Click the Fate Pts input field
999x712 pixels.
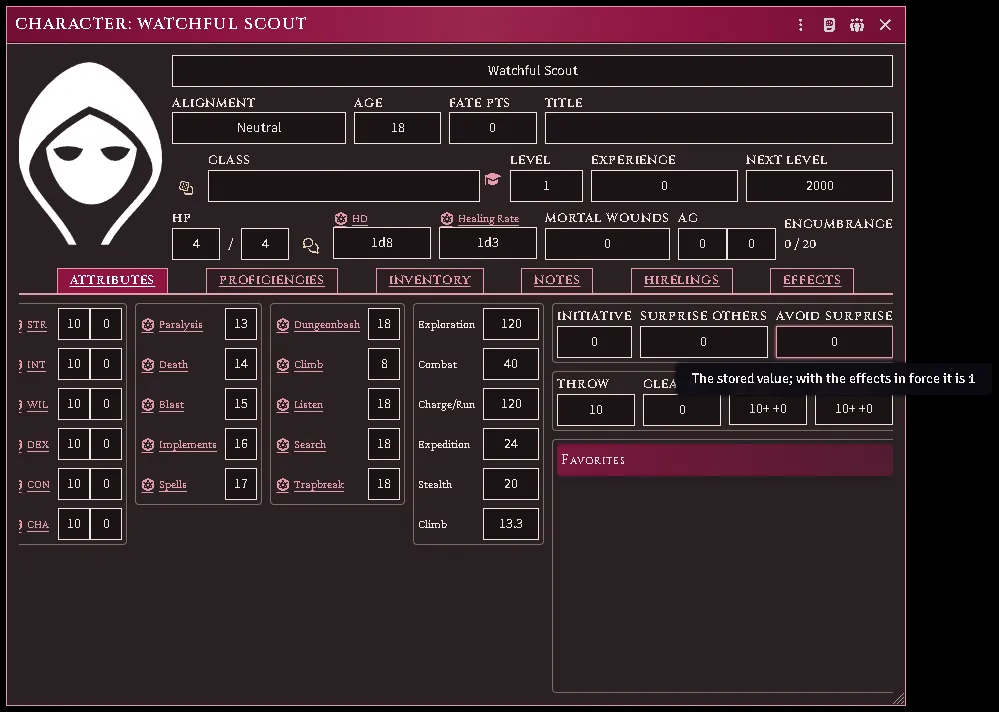point(492,128)
